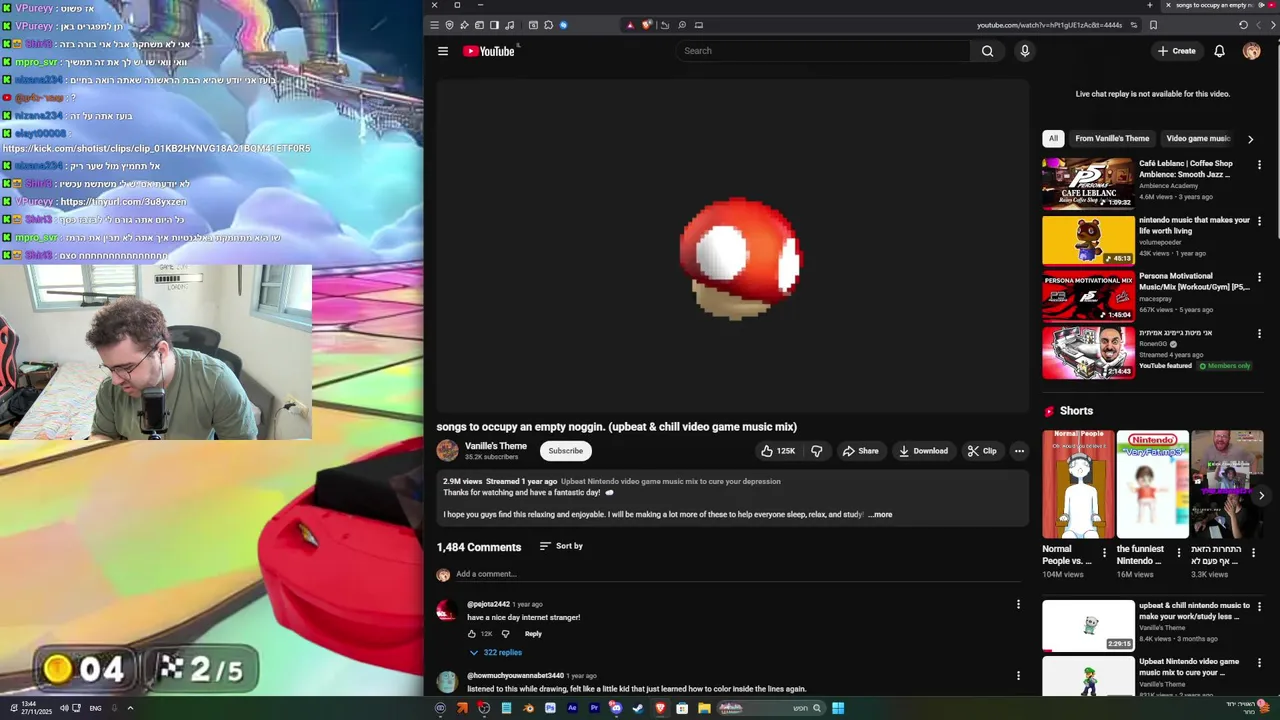Open Vanille's Theme channel name link
Viewport: 1280px width, 720px height.
point(495,446)
